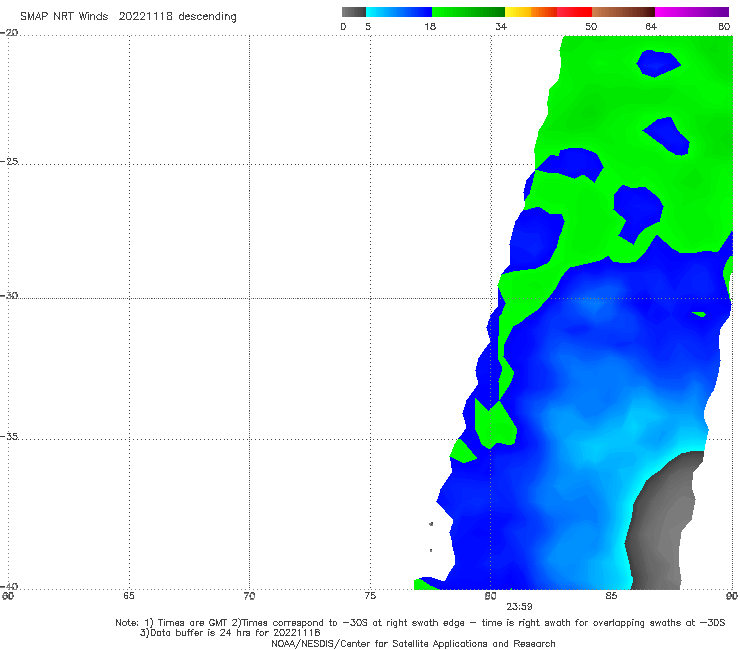Click the -20 latitude axis label

[9, 33]
